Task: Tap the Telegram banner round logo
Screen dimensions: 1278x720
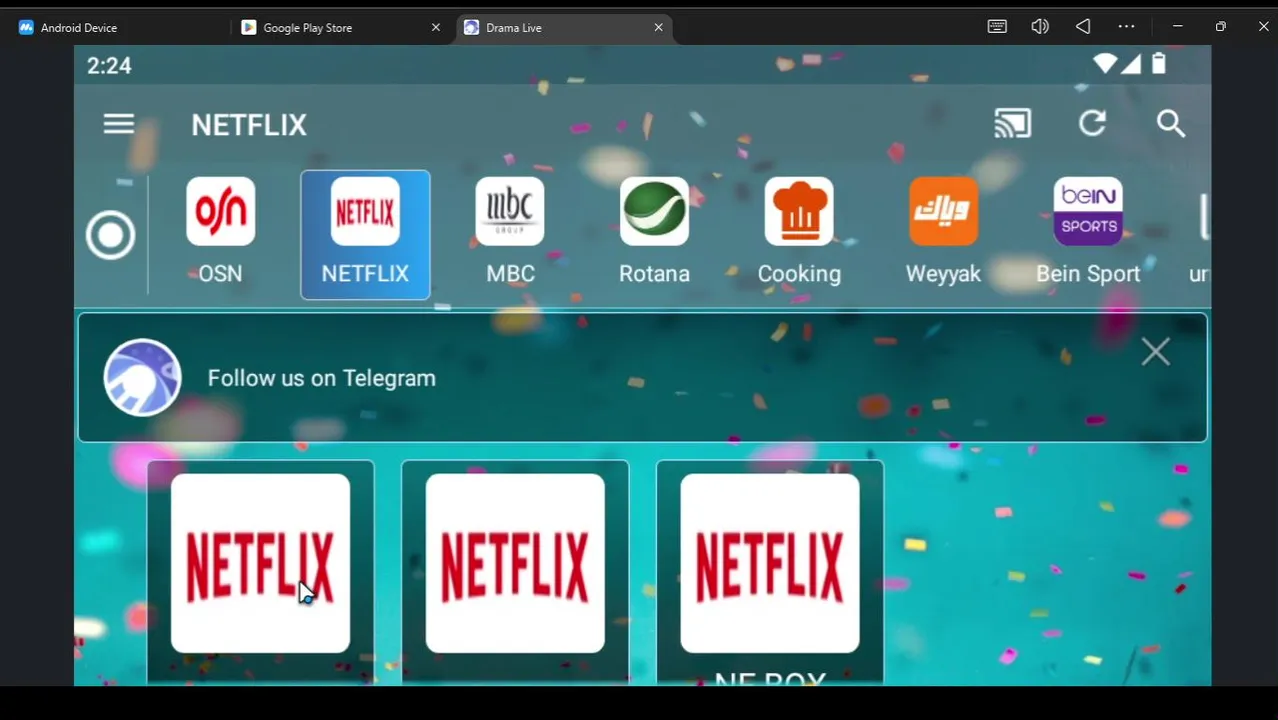Action: [142, 378]
